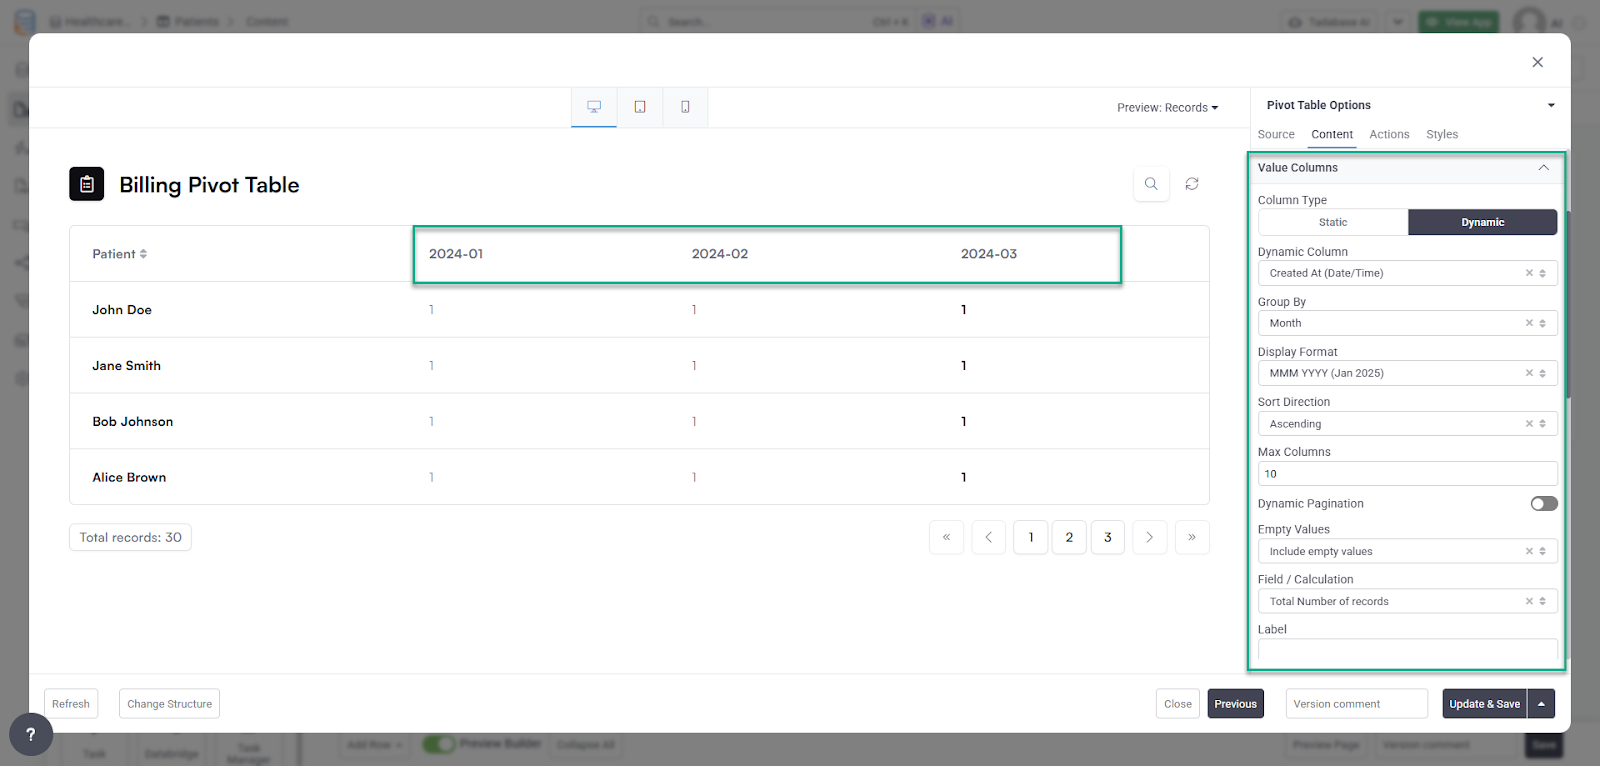This screenshot has height=766, width=1600.
Task: Switch to the Styles tab
Action: pos(1441,134)
